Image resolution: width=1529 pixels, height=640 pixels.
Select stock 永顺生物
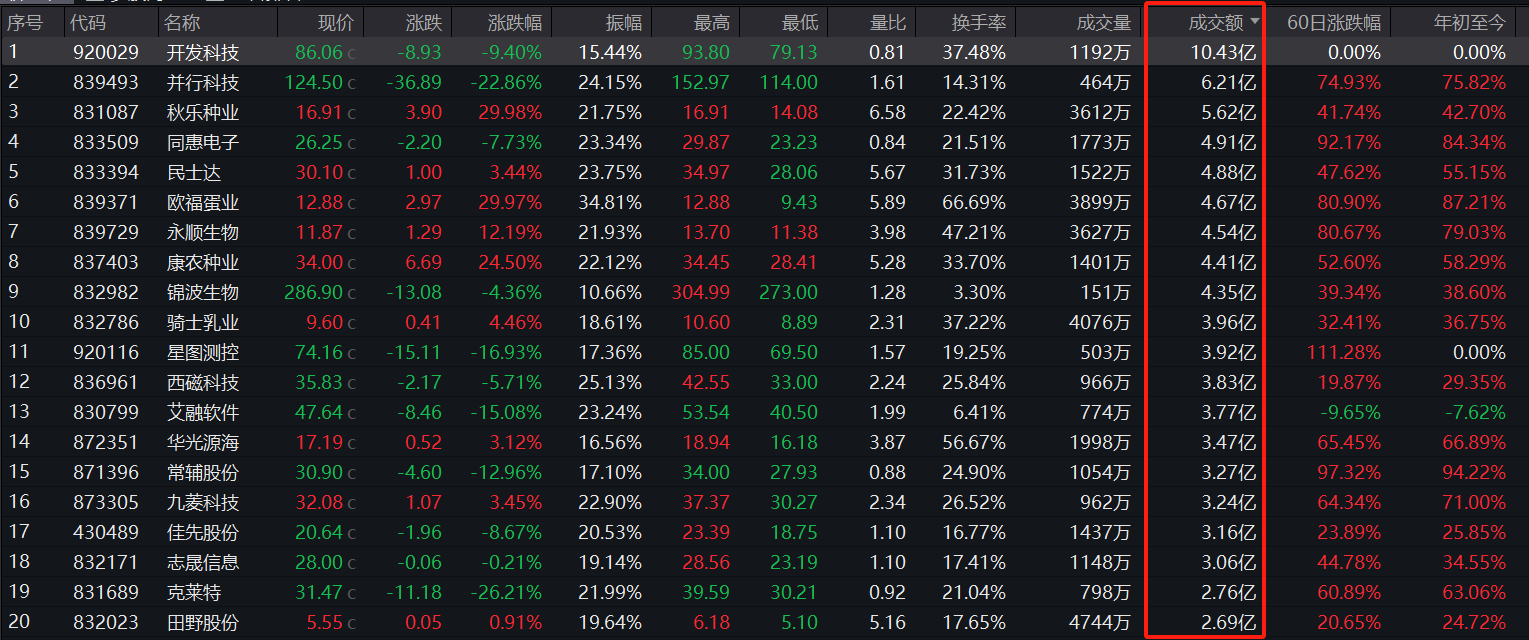click(x=203, y=232)
